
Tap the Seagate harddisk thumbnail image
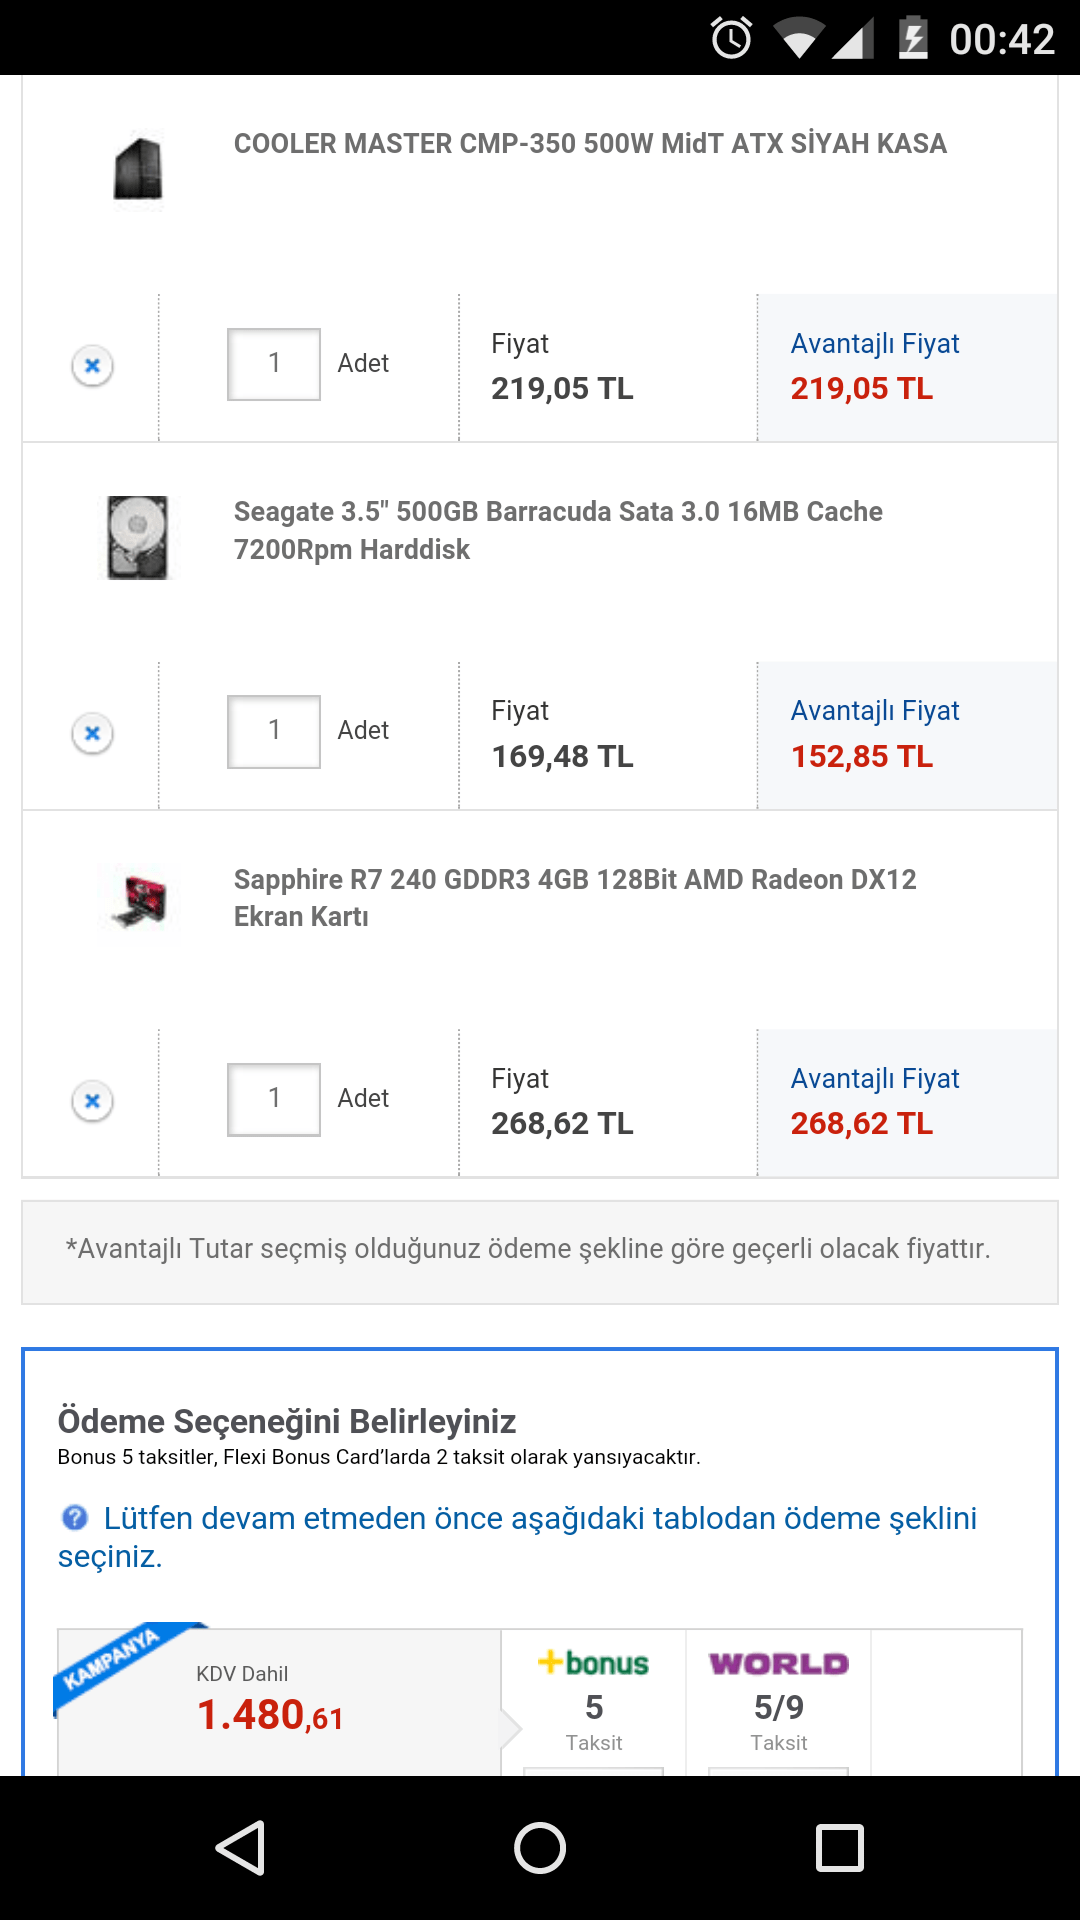tap(138, 537)
